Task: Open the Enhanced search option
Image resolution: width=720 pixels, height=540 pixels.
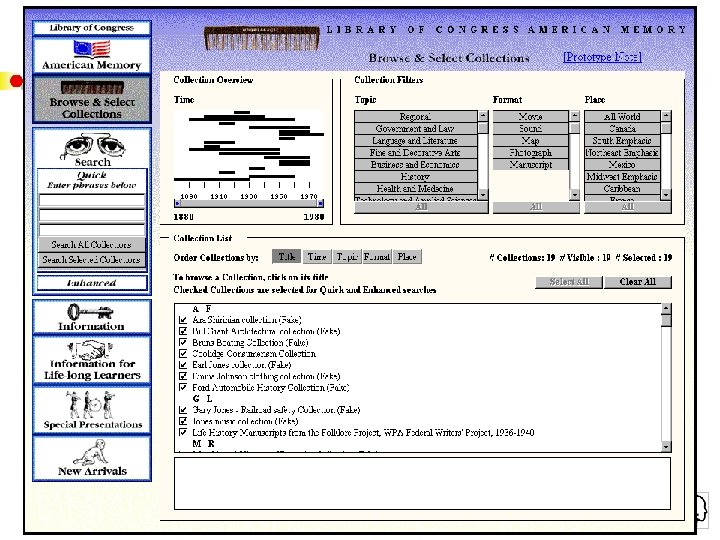Action: pos(92,283)
